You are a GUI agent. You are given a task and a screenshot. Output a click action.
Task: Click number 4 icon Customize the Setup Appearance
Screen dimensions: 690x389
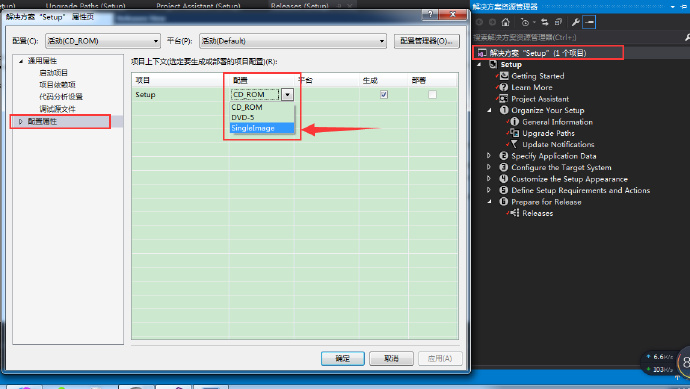(x=504, y=179)
